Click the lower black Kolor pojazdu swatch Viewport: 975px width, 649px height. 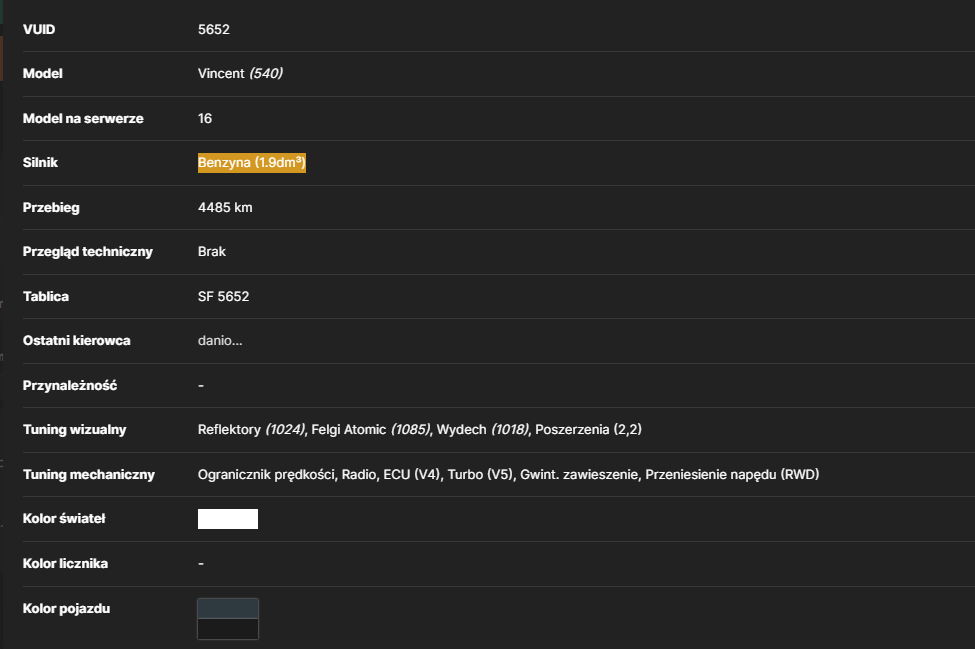point(228,628)
